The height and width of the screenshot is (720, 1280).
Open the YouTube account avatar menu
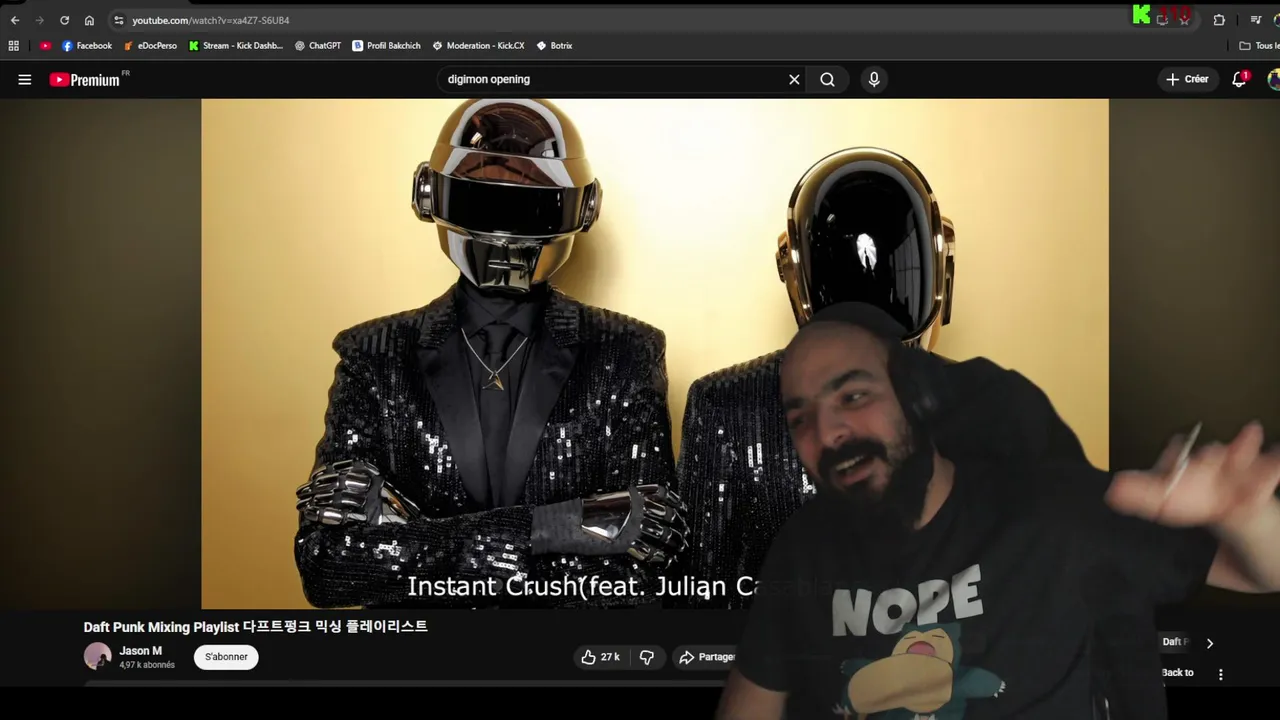(x=1273, y=79)
